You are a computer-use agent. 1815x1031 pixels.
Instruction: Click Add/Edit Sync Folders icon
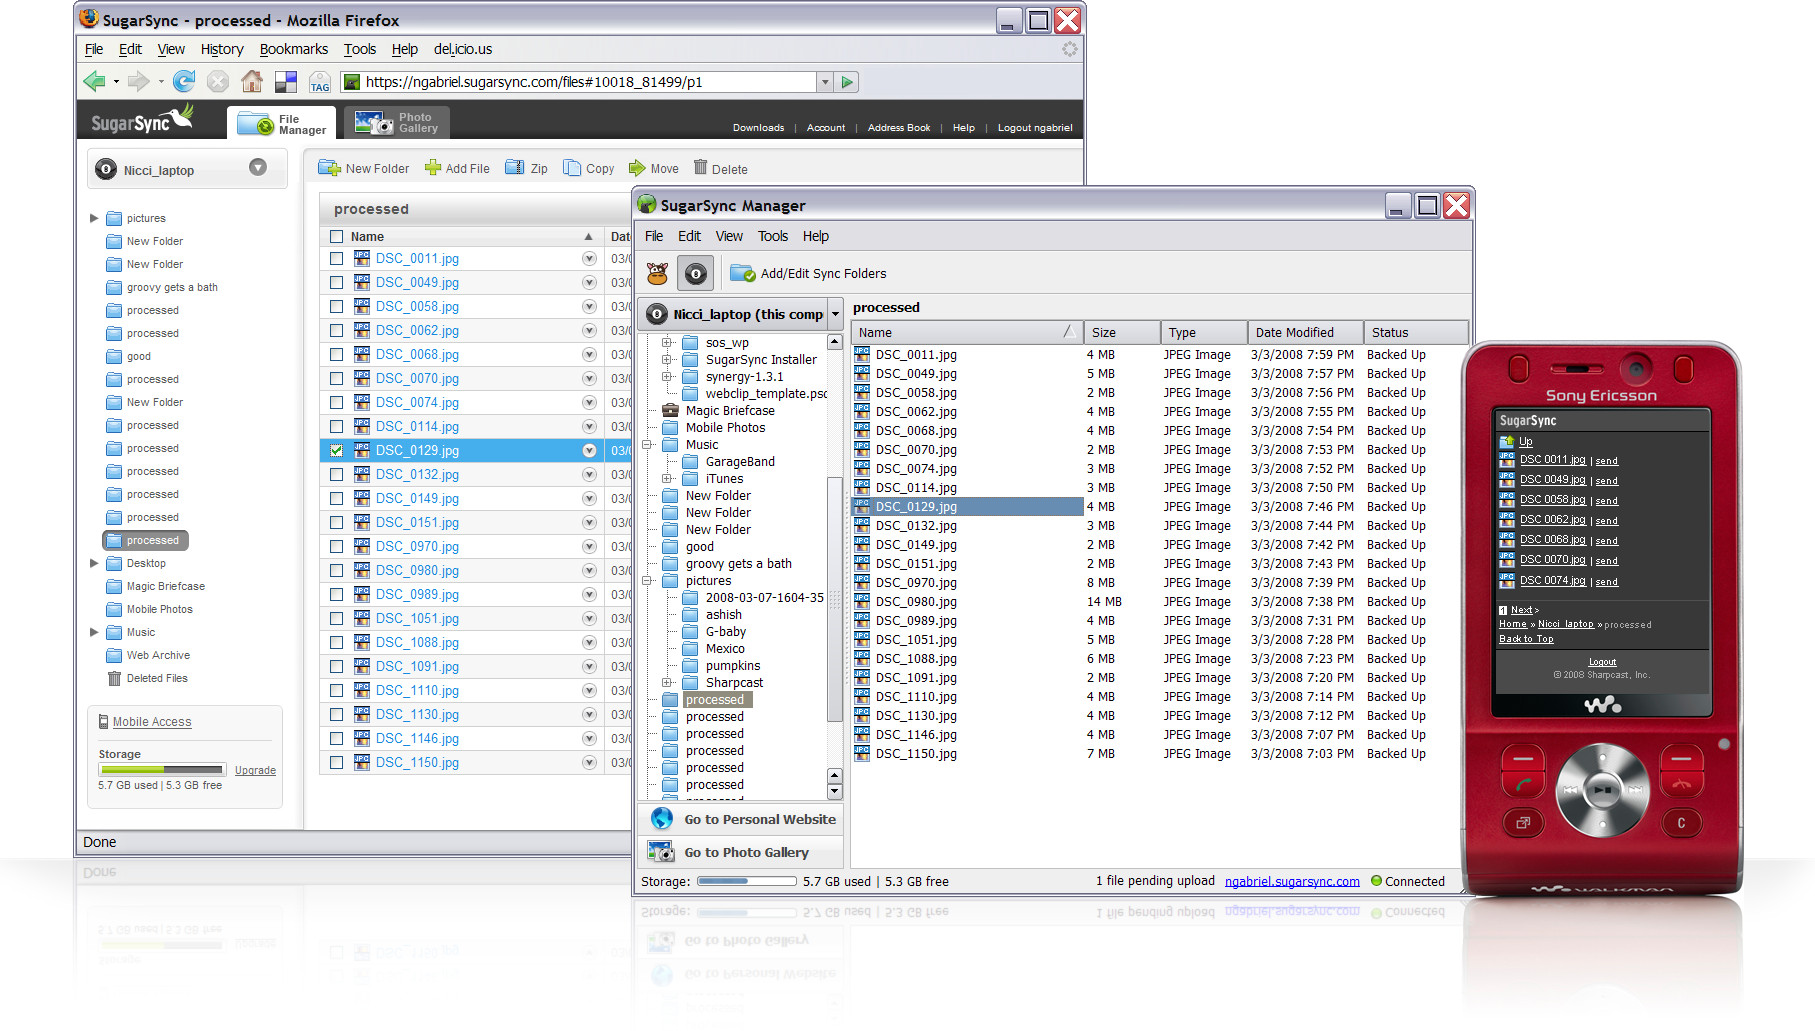click(x=742, y=273)
